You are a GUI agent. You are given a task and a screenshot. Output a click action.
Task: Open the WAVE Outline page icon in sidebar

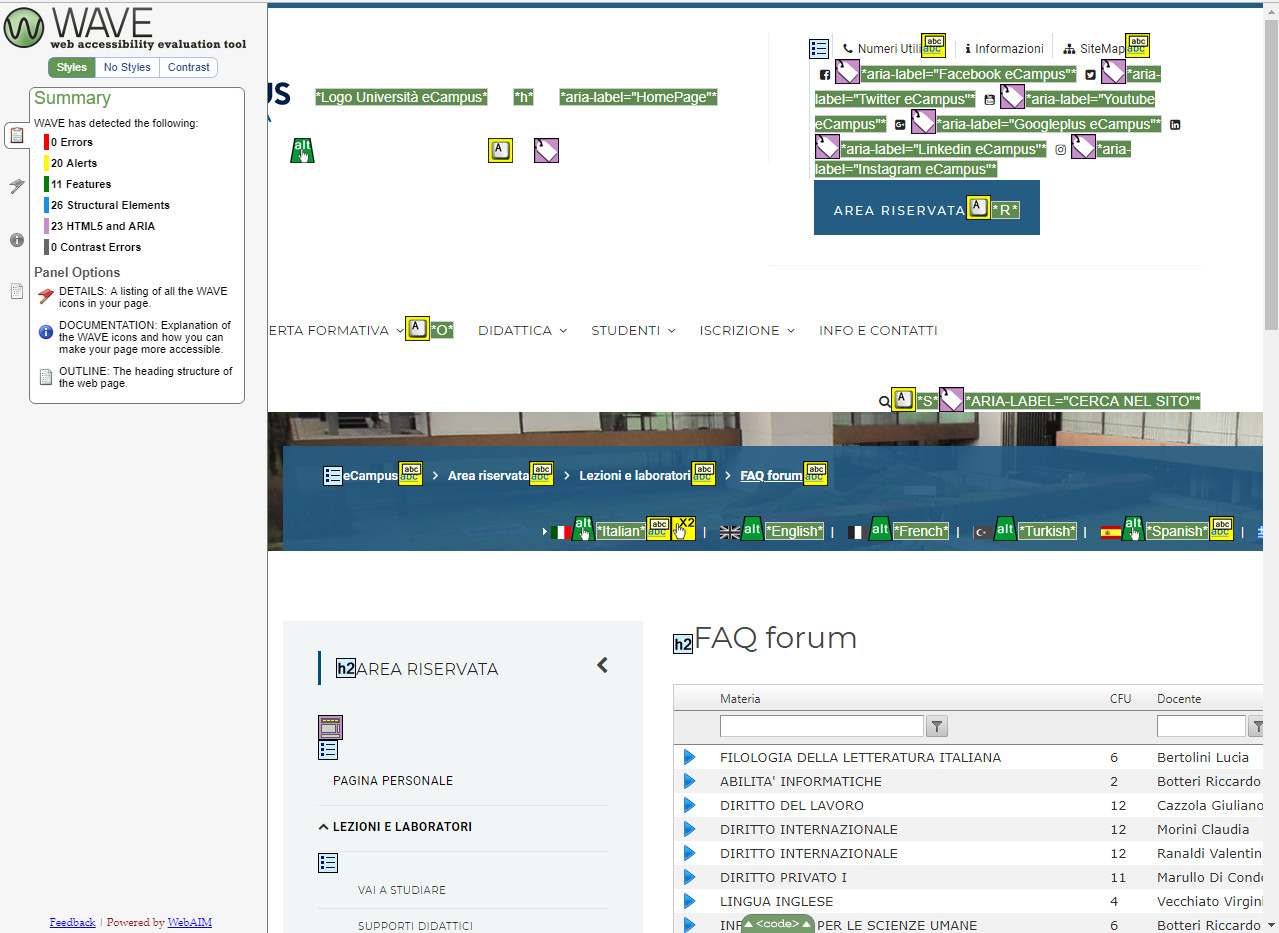coord(17,291)
